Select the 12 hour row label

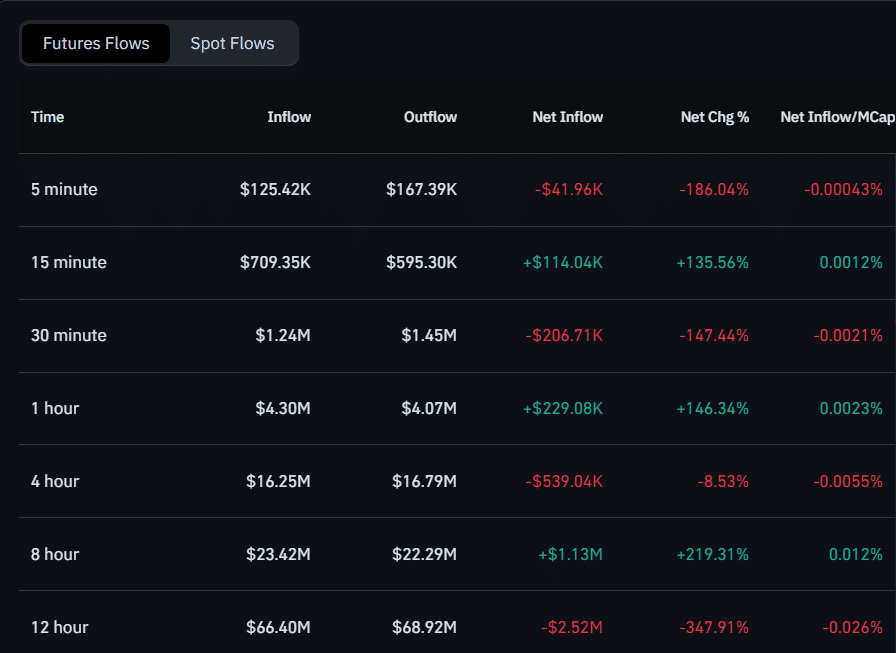[x=59, y=627]
